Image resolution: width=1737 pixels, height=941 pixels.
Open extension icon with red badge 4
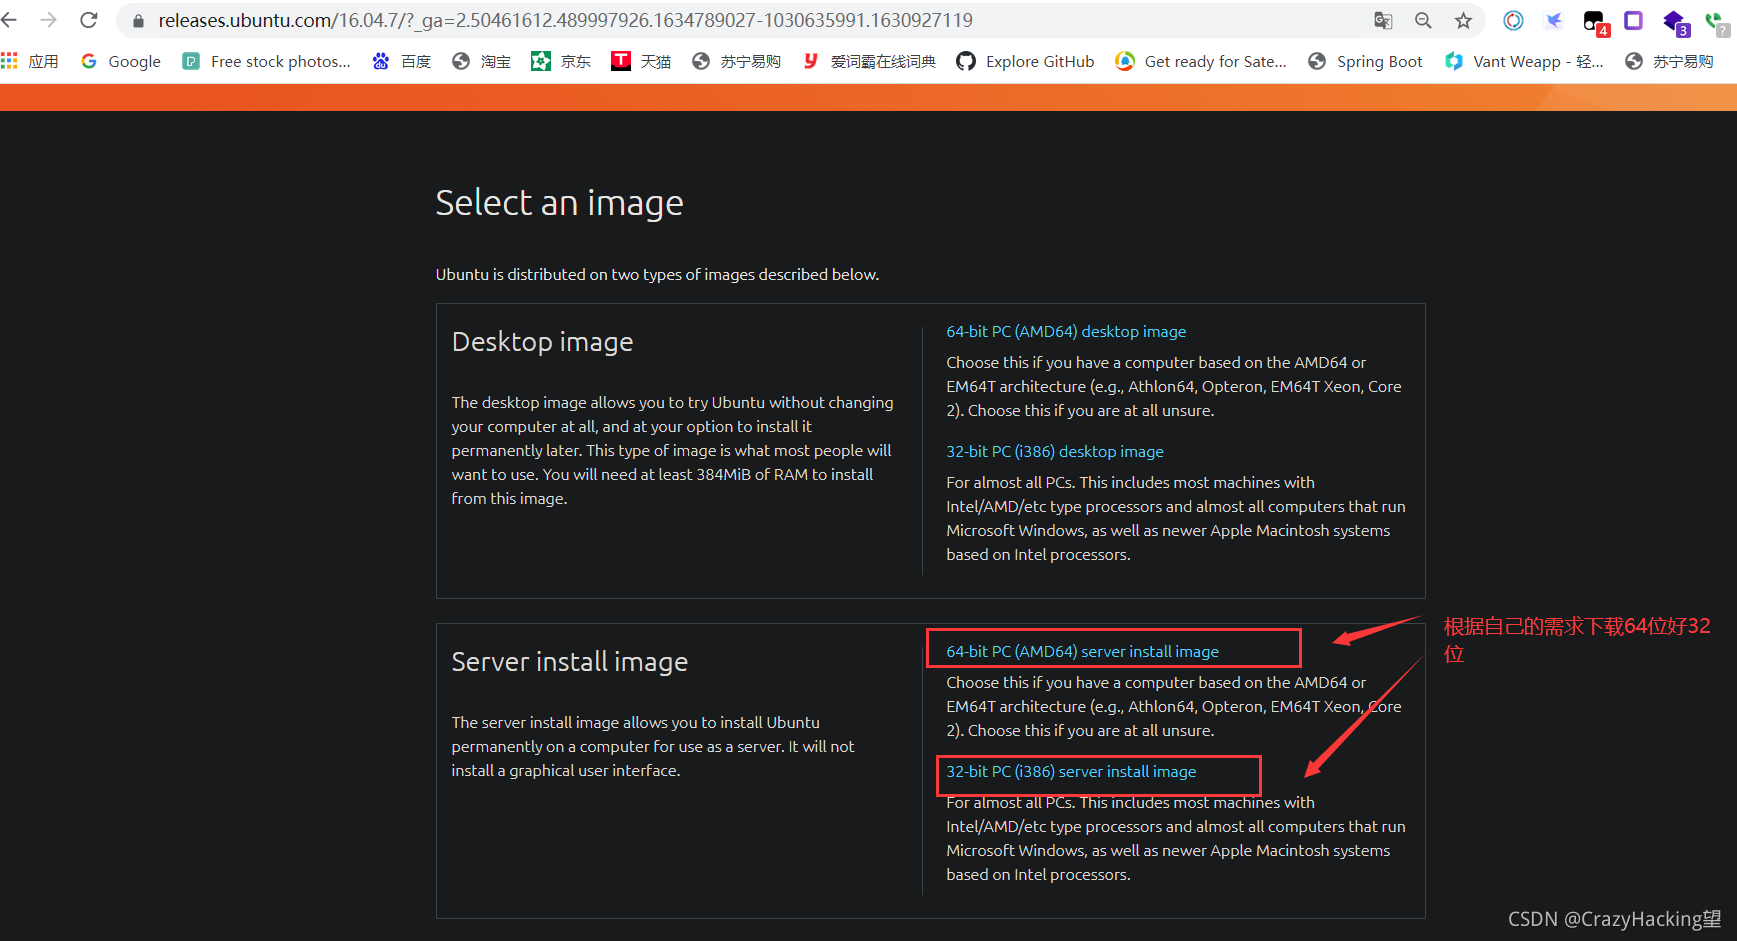[x=1595, y=22]
